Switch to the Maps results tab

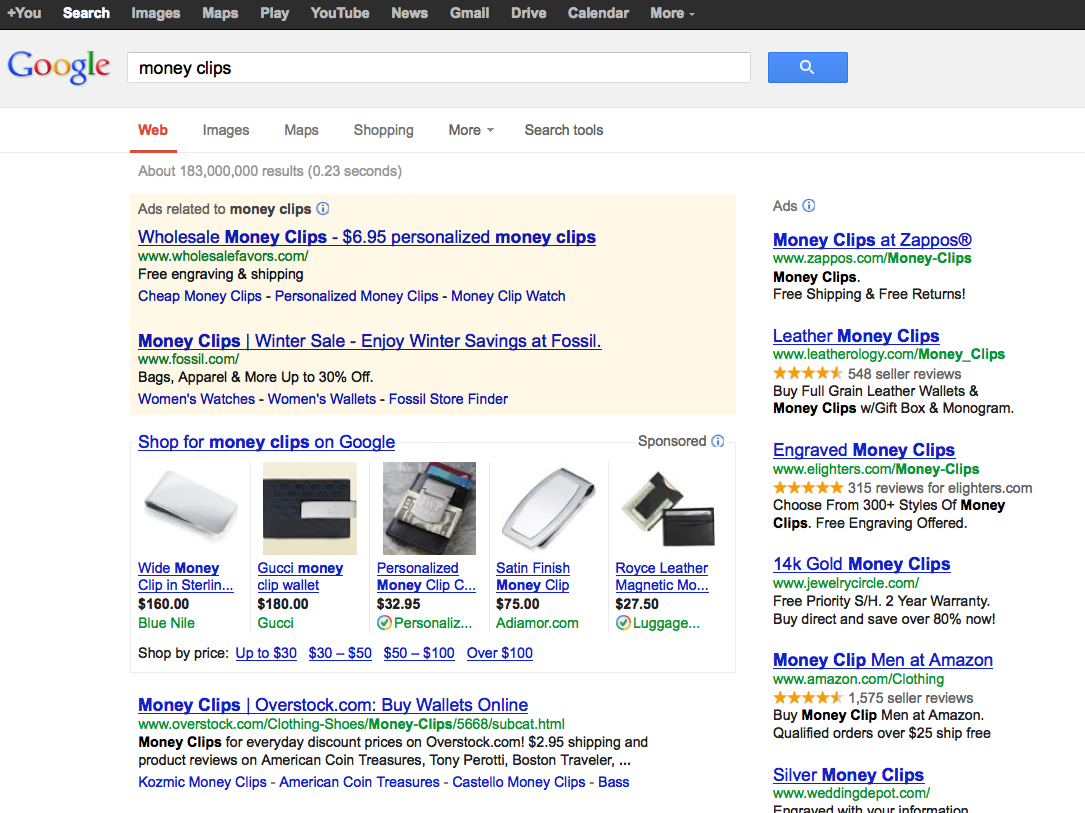pos(301,130)
